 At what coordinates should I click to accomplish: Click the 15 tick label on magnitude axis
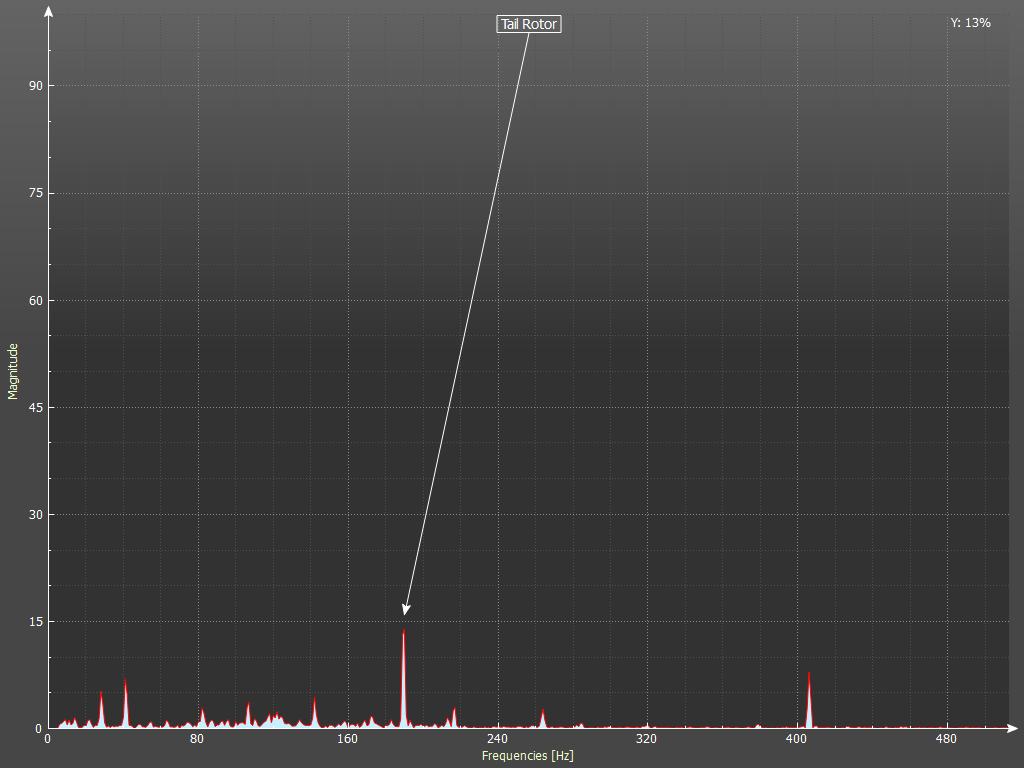[x=35, y=622]
